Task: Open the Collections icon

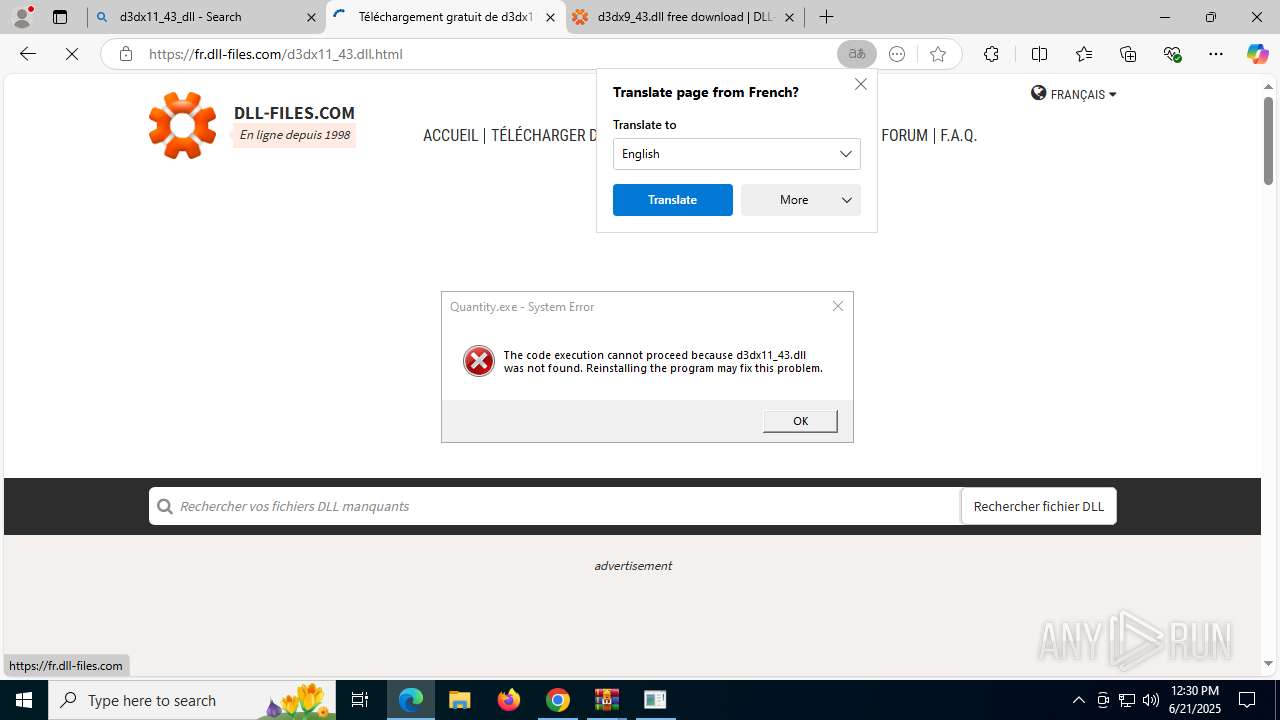Action: click(x=1128, y=54)
